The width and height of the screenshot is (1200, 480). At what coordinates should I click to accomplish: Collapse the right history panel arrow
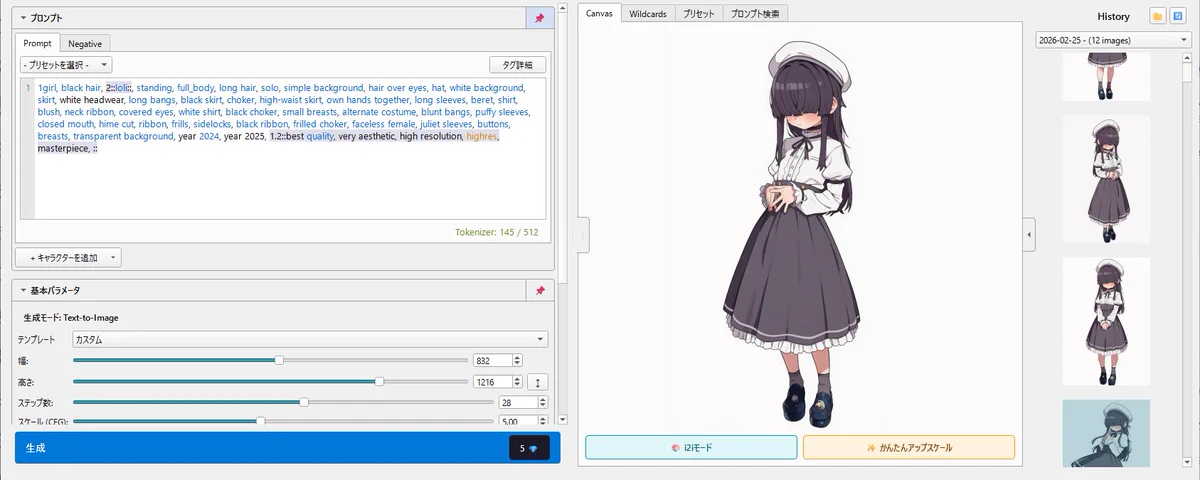[x=1030, y=234]
